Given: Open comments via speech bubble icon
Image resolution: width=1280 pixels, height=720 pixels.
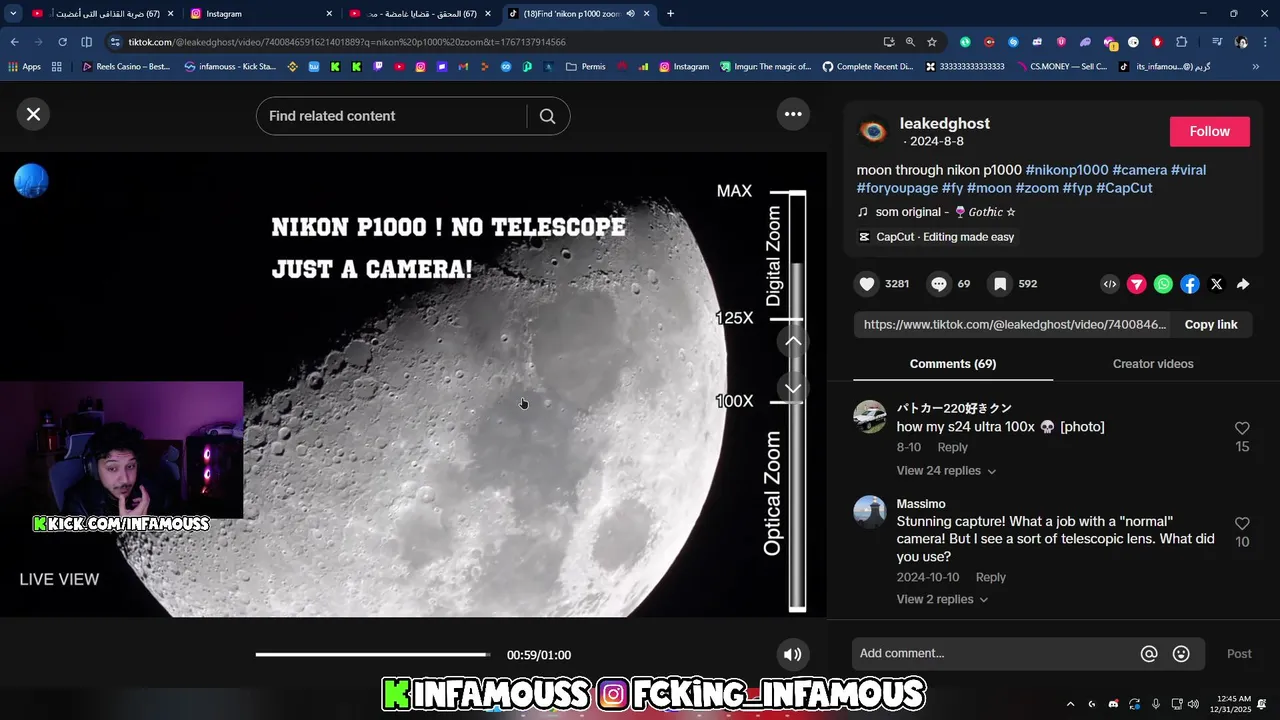Looking at the screenshot, I should pos(938,284).
